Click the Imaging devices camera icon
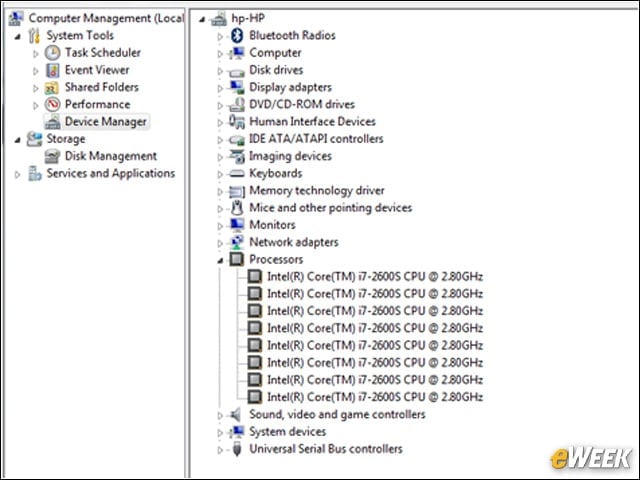This screenshot has width=640, height=480. point(237,156)
